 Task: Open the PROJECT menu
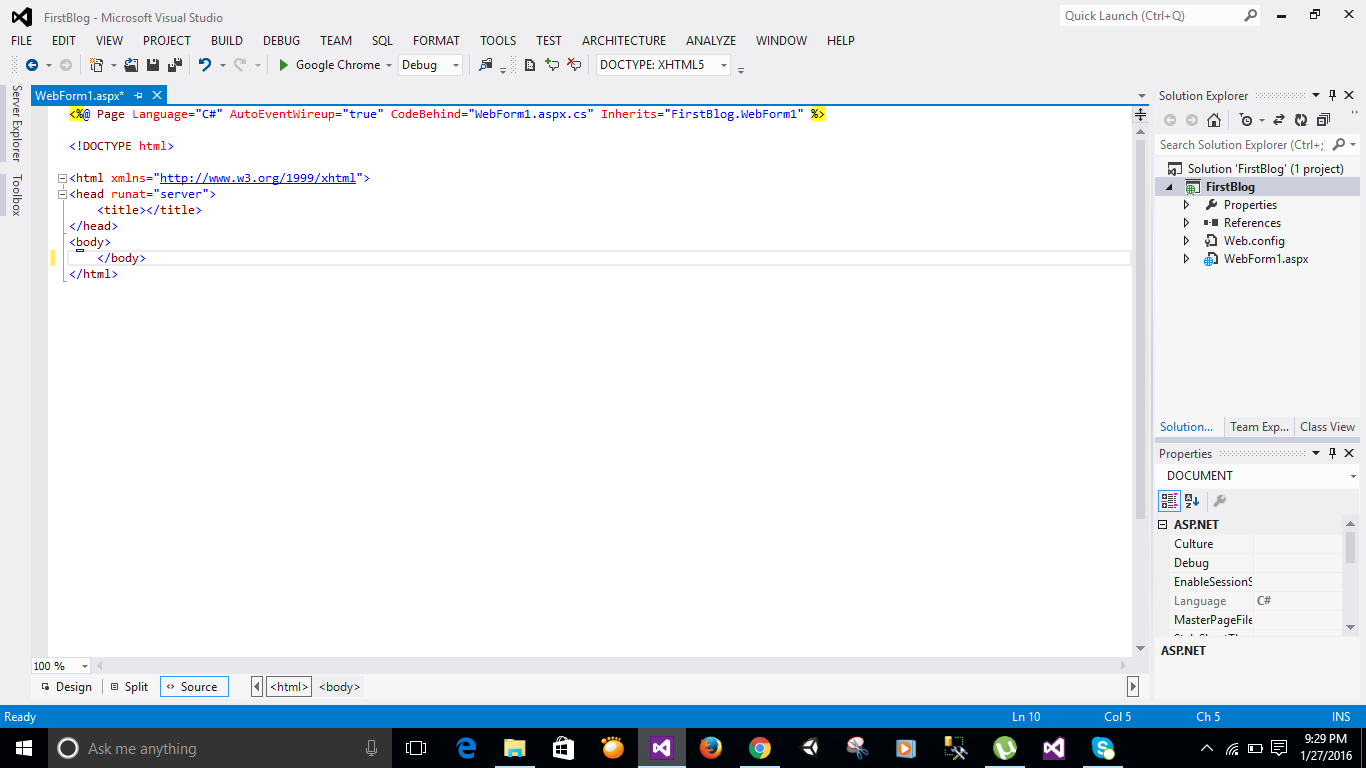[x=167, y=41]
